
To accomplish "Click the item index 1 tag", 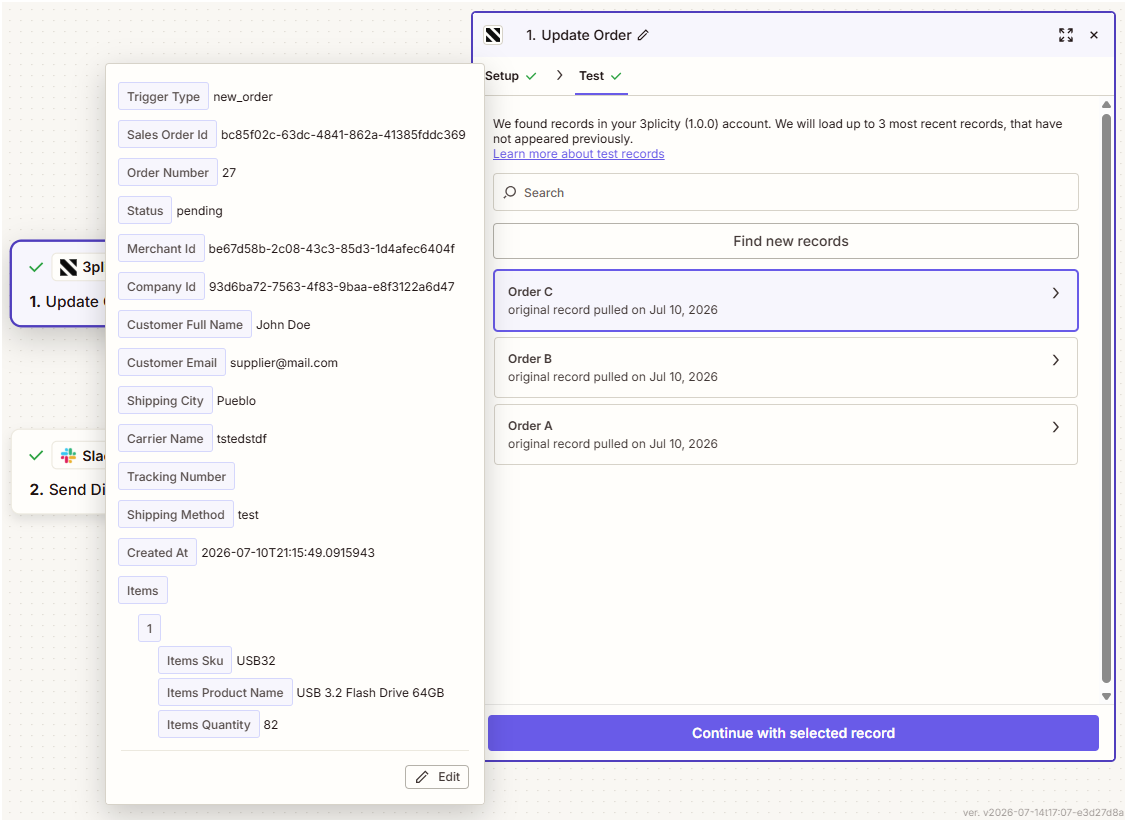I will point(150,629).
